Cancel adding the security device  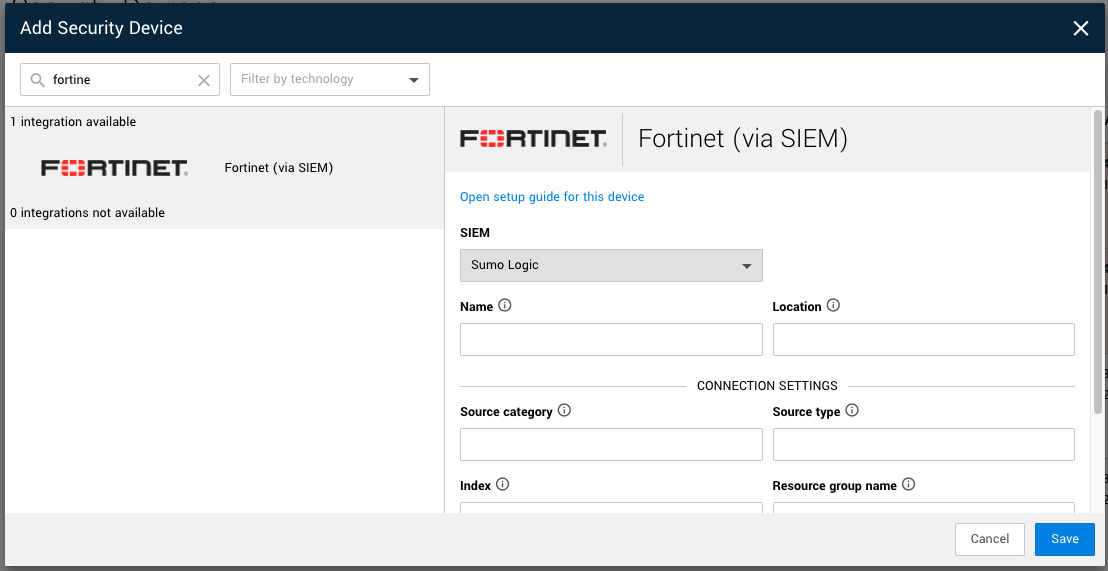989,539
